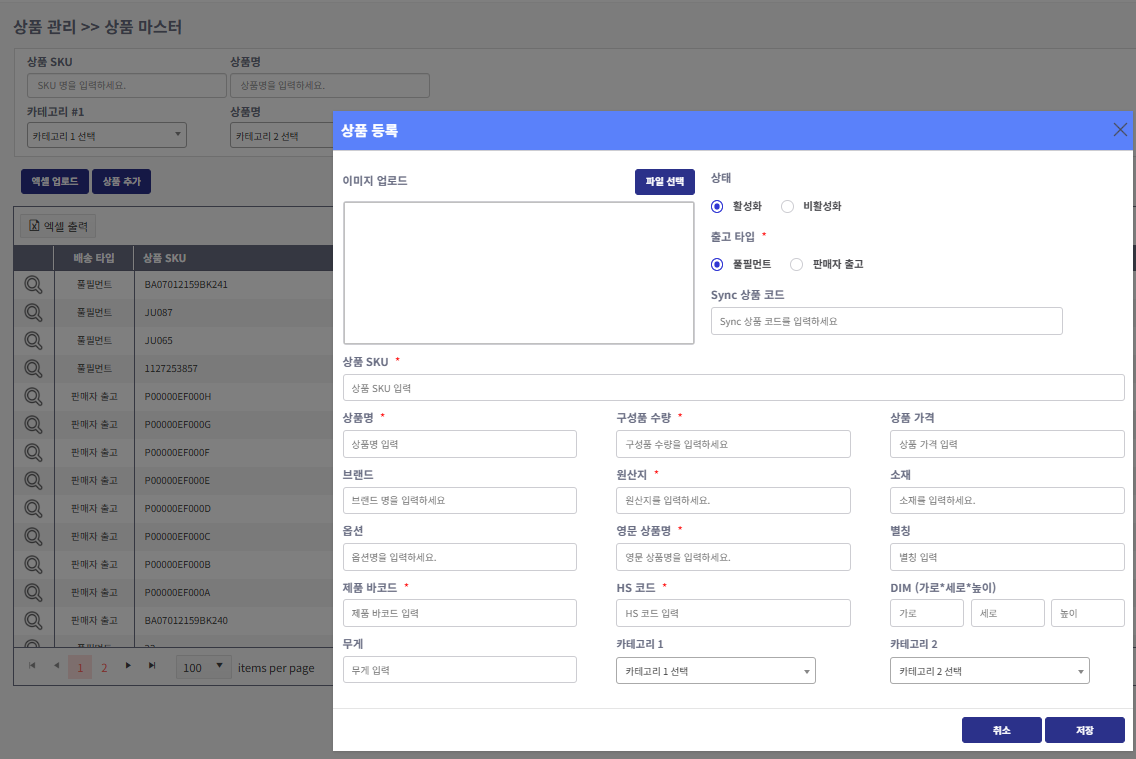This screenshot has height=759, width=1136.
Task: Close the 상품 등록 dialog with X
Action: (1120, 130)
